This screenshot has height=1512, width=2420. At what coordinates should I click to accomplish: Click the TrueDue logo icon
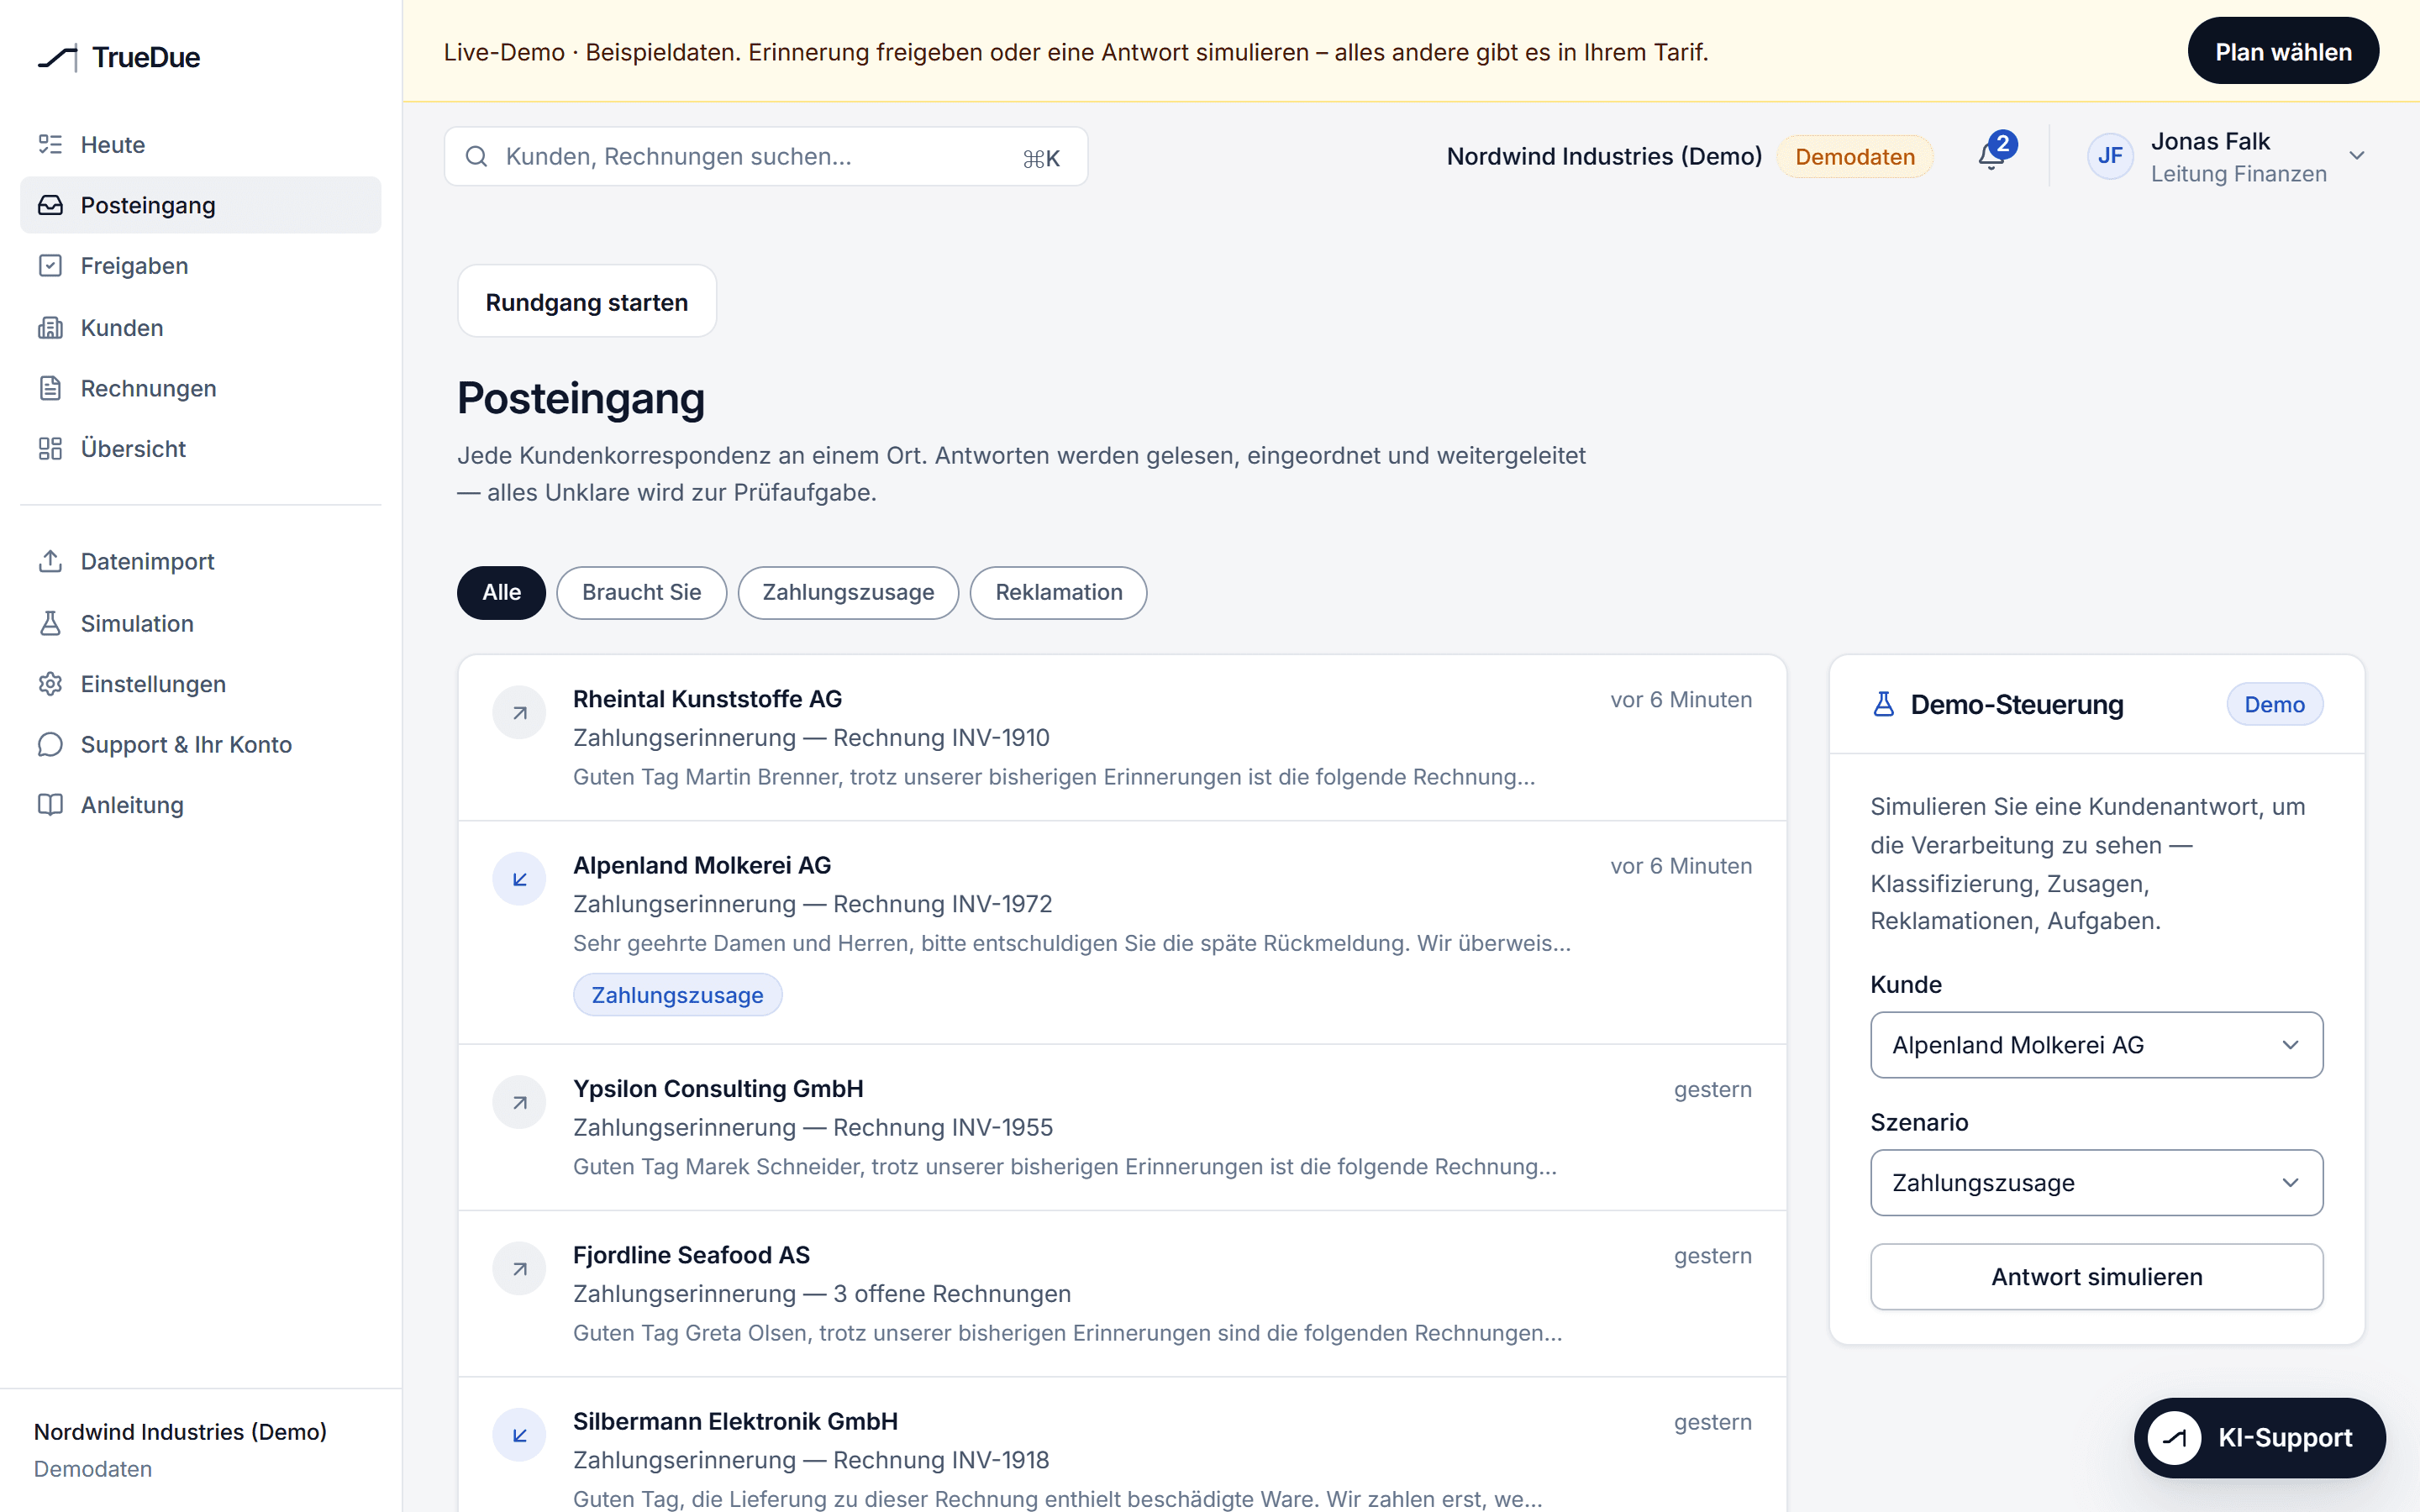[x=58, y=58]
